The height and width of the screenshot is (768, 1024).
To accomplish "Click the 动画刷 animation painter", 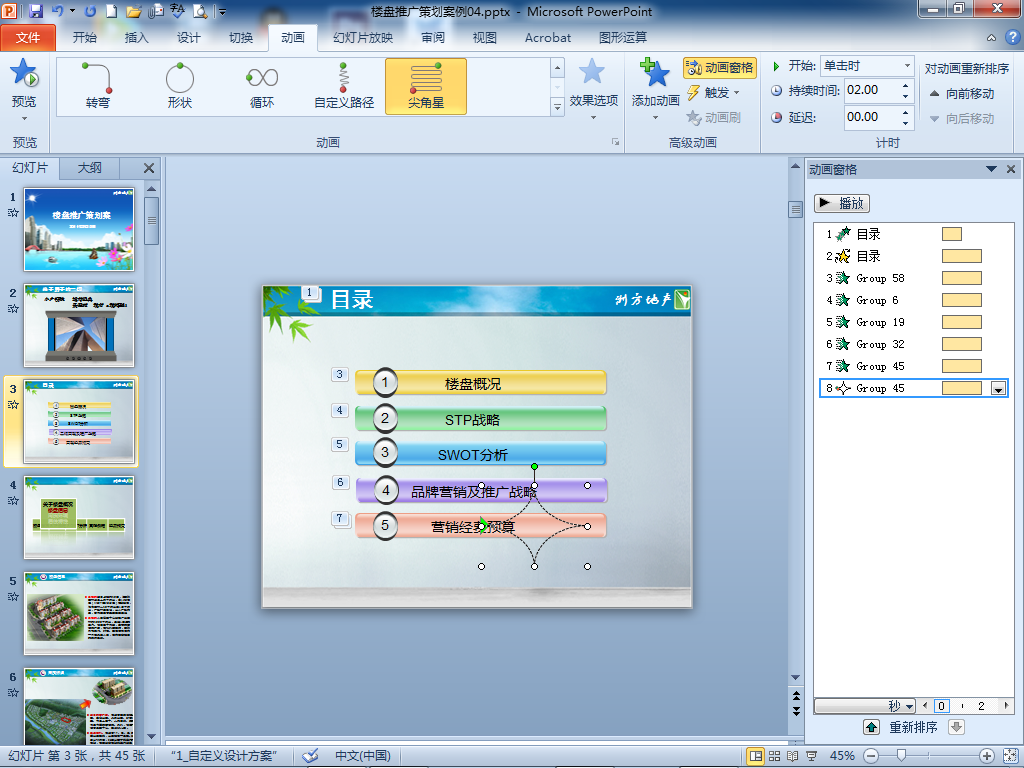I will [x=713, y=118].
